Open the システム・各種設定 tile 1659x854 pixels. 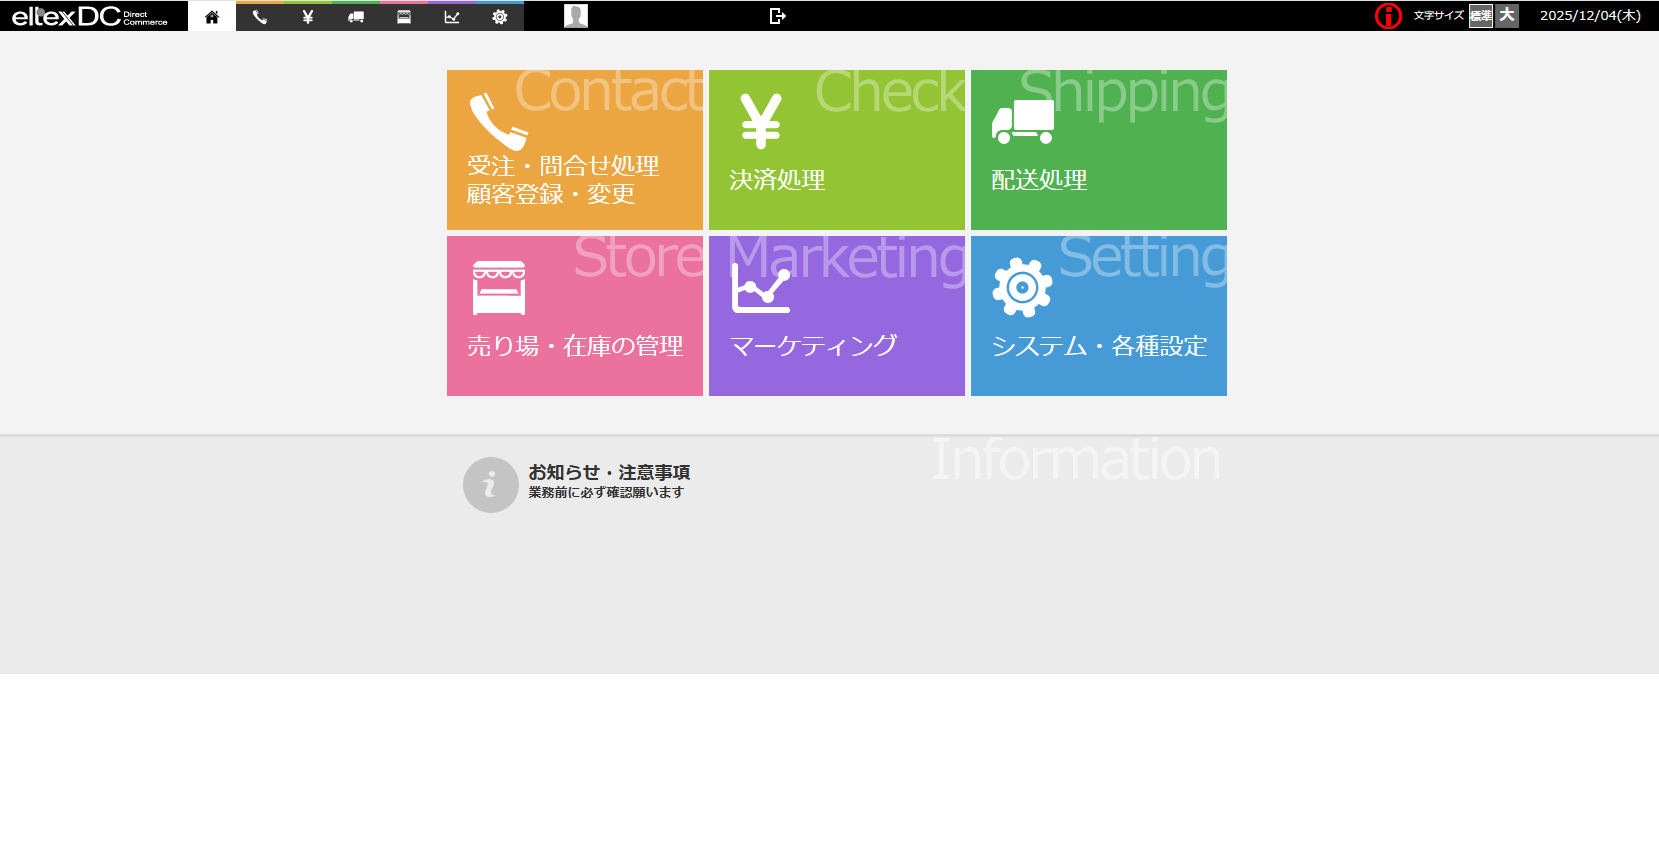point(1099,316)
